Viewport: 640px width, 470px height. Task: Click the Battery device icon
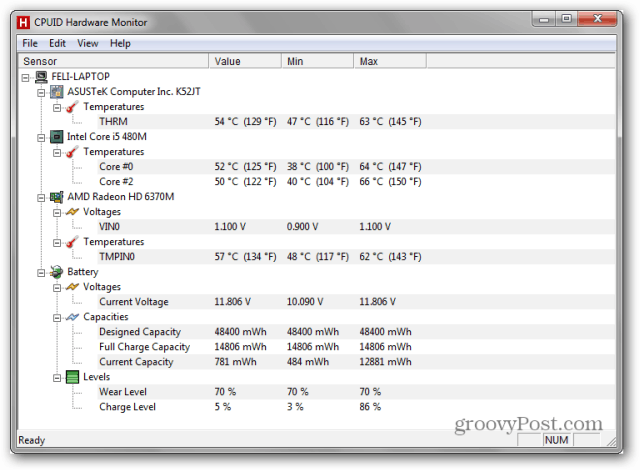point(57,272)
